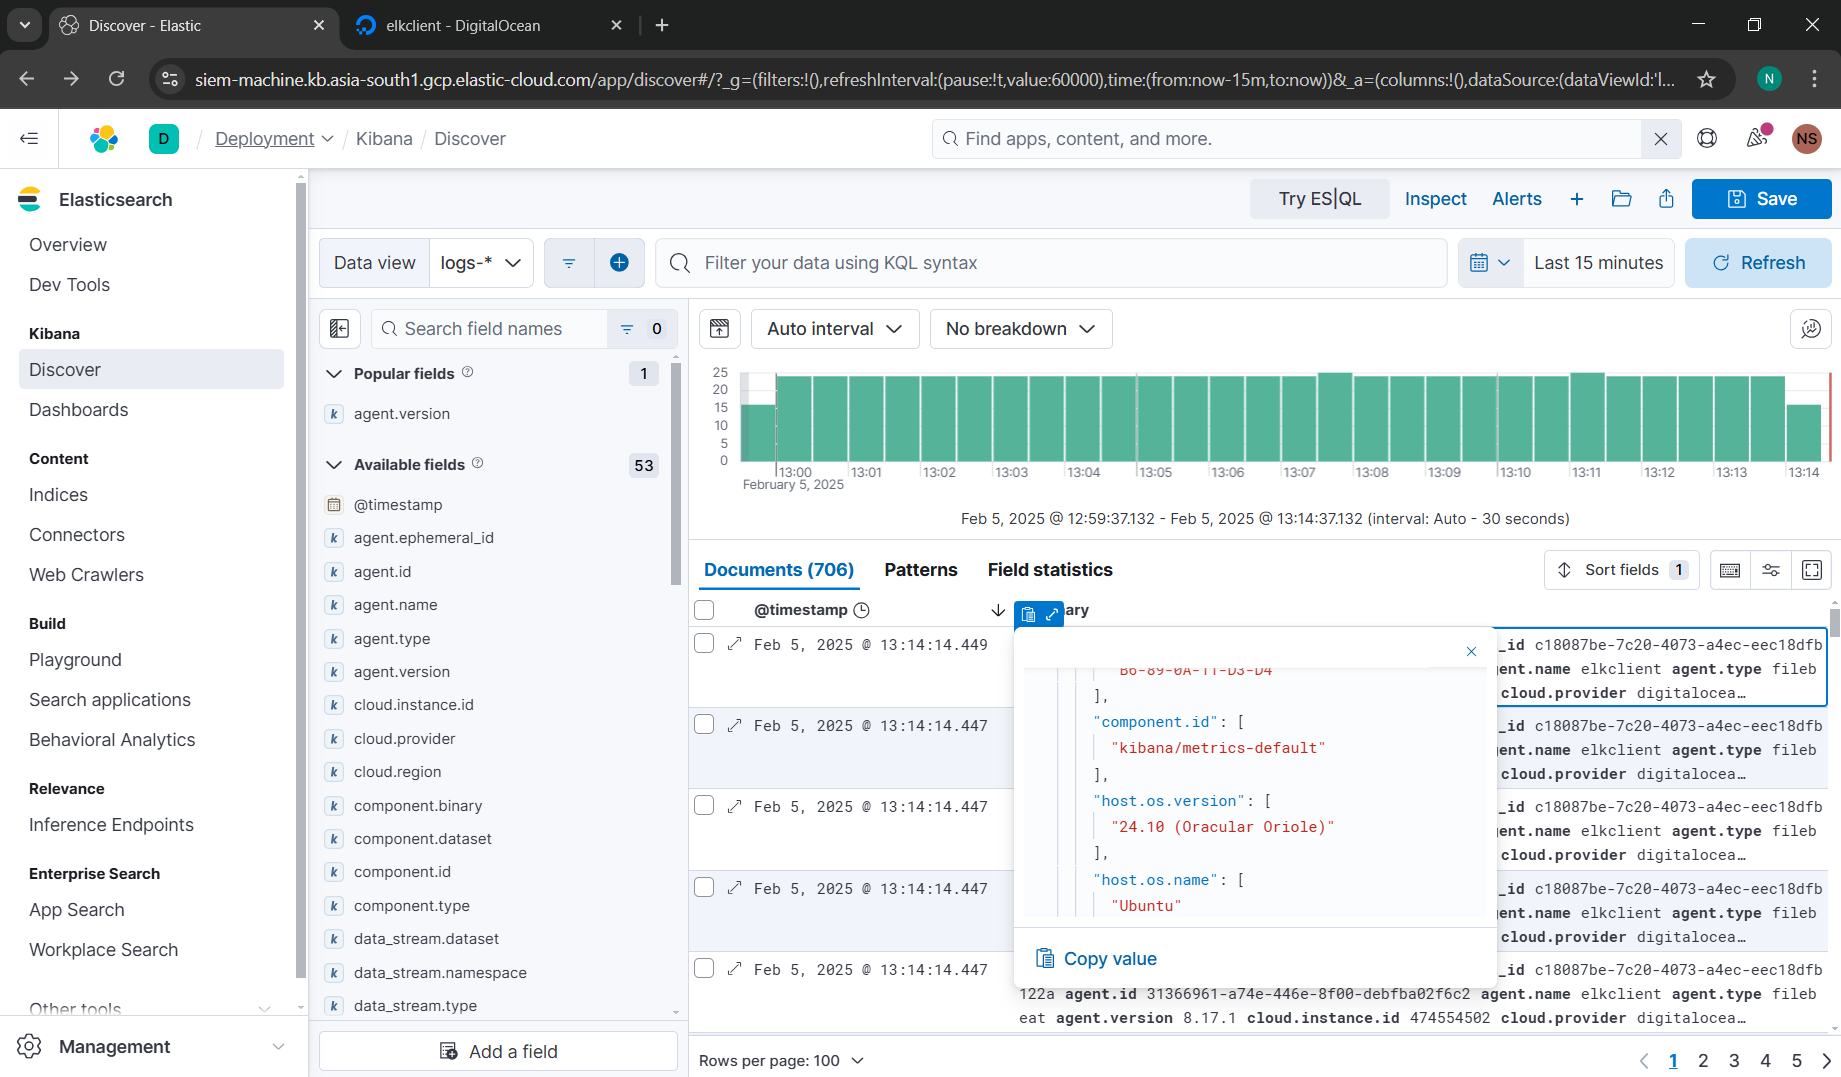
Task: Save the Discover session
Action: point(1761,199)
